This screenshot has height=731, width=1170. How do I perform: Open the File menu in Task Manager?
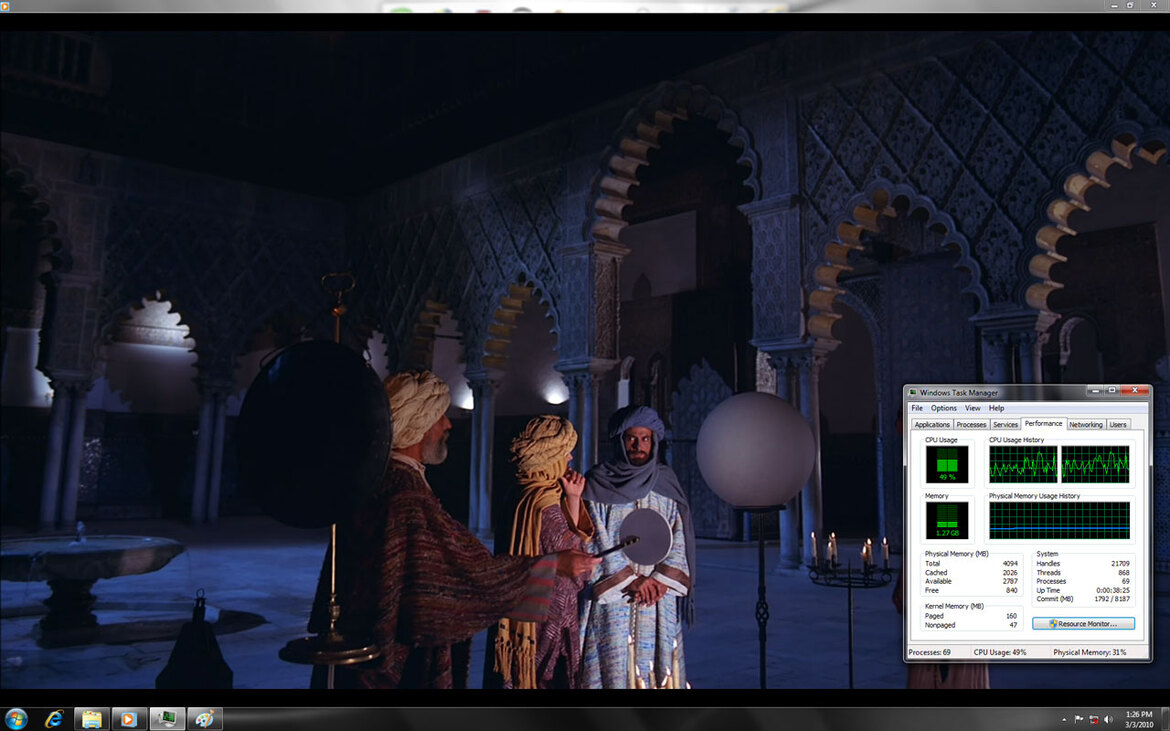[917, 408]
